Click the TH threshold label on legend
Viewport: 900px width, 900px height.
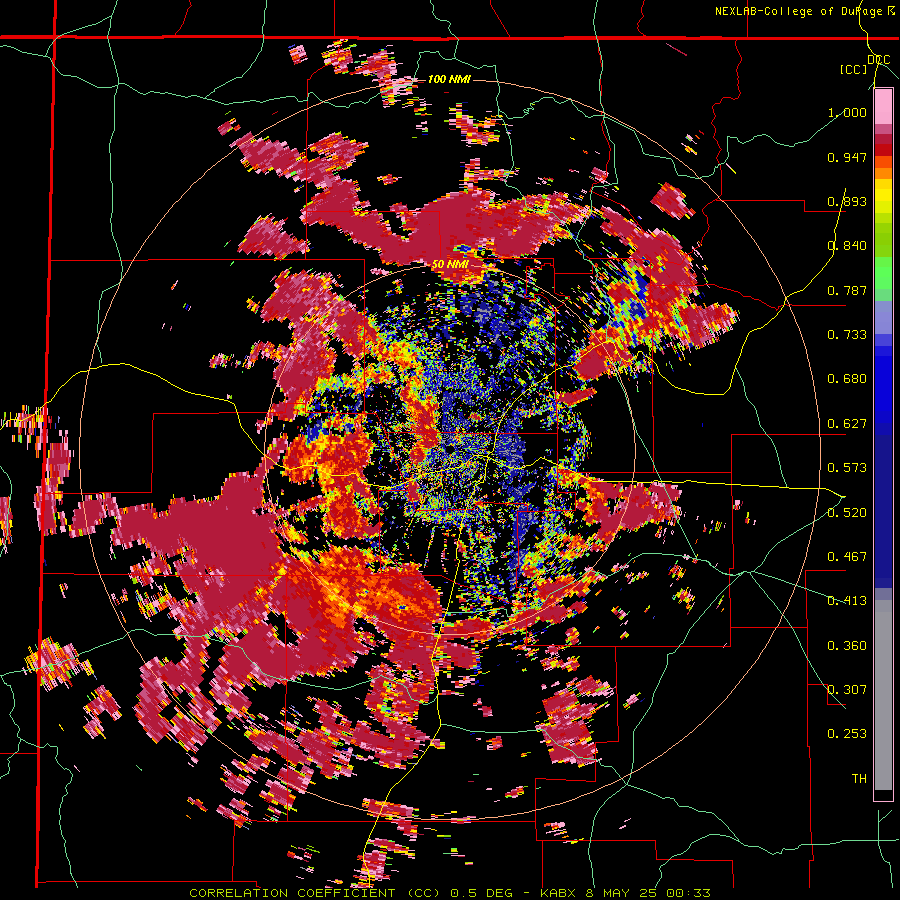(859, 779)
